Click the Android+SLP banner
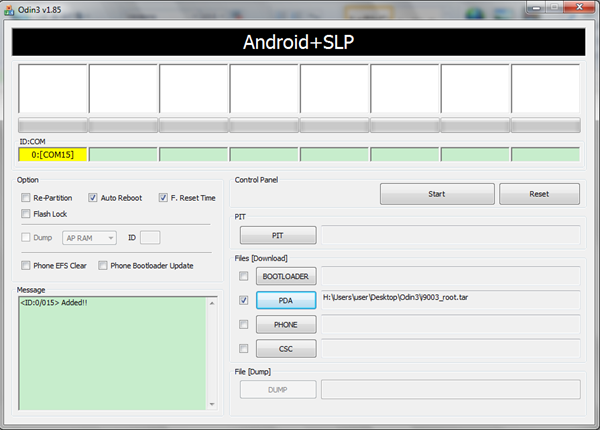This screenshot has height=430, width=600. click(298, 42)
